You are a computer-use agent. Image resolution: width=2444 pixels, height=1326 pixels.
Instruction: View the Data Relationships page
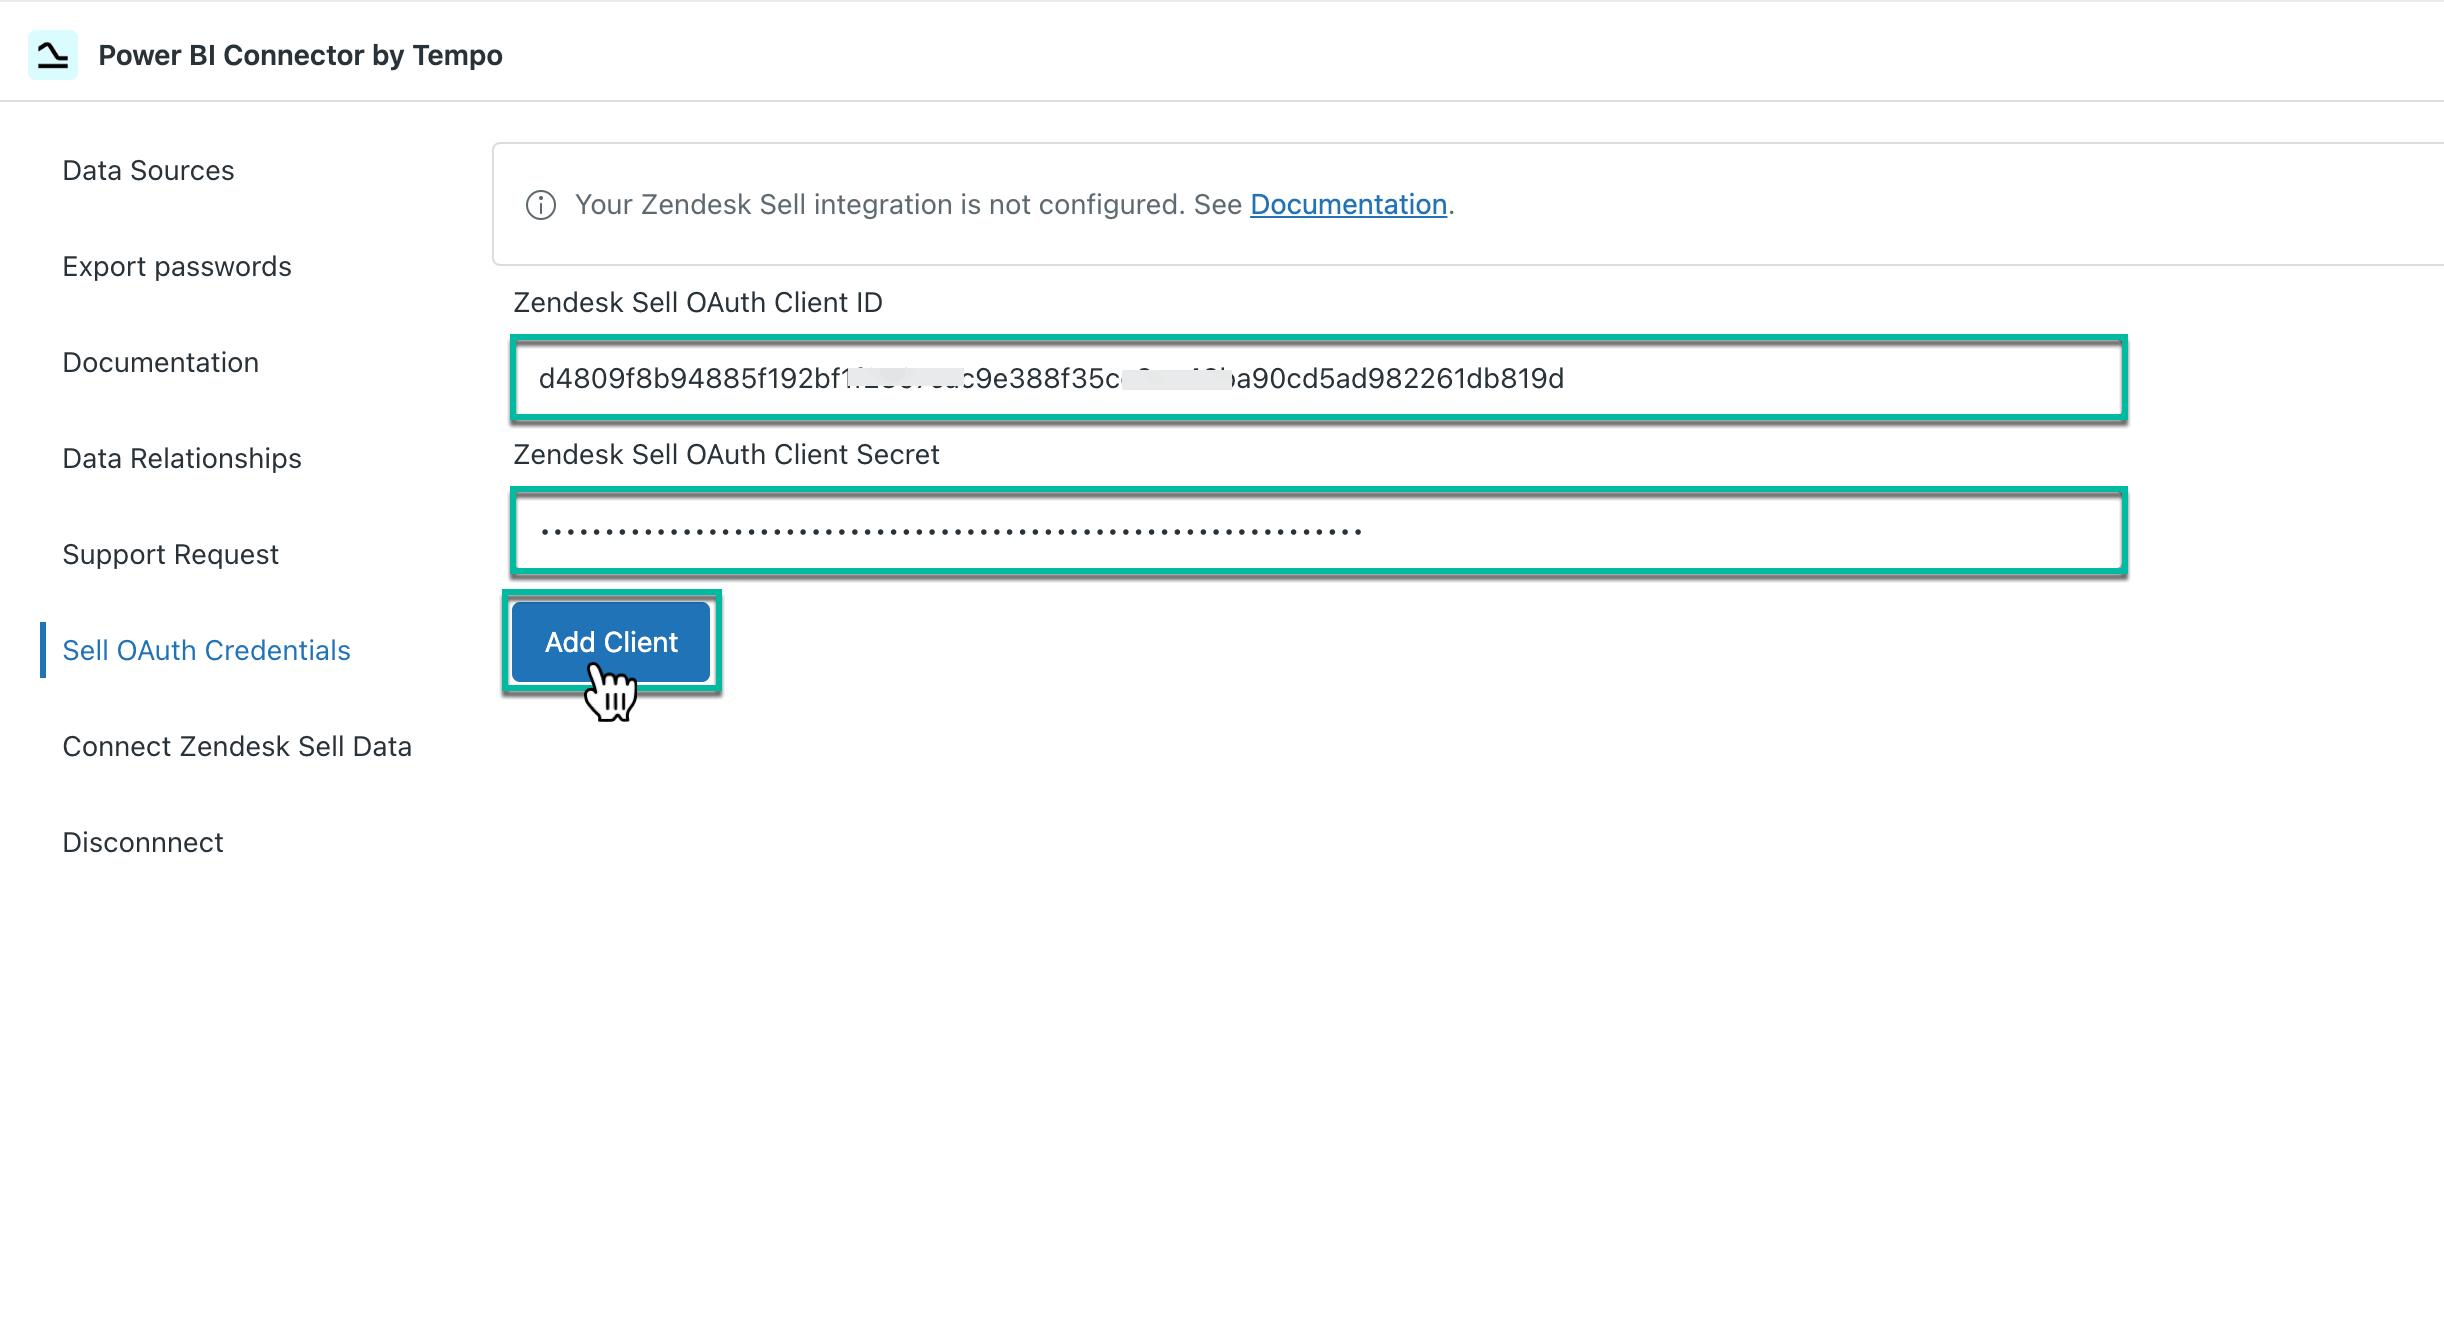pyautogui.click(x=182, y=458)
